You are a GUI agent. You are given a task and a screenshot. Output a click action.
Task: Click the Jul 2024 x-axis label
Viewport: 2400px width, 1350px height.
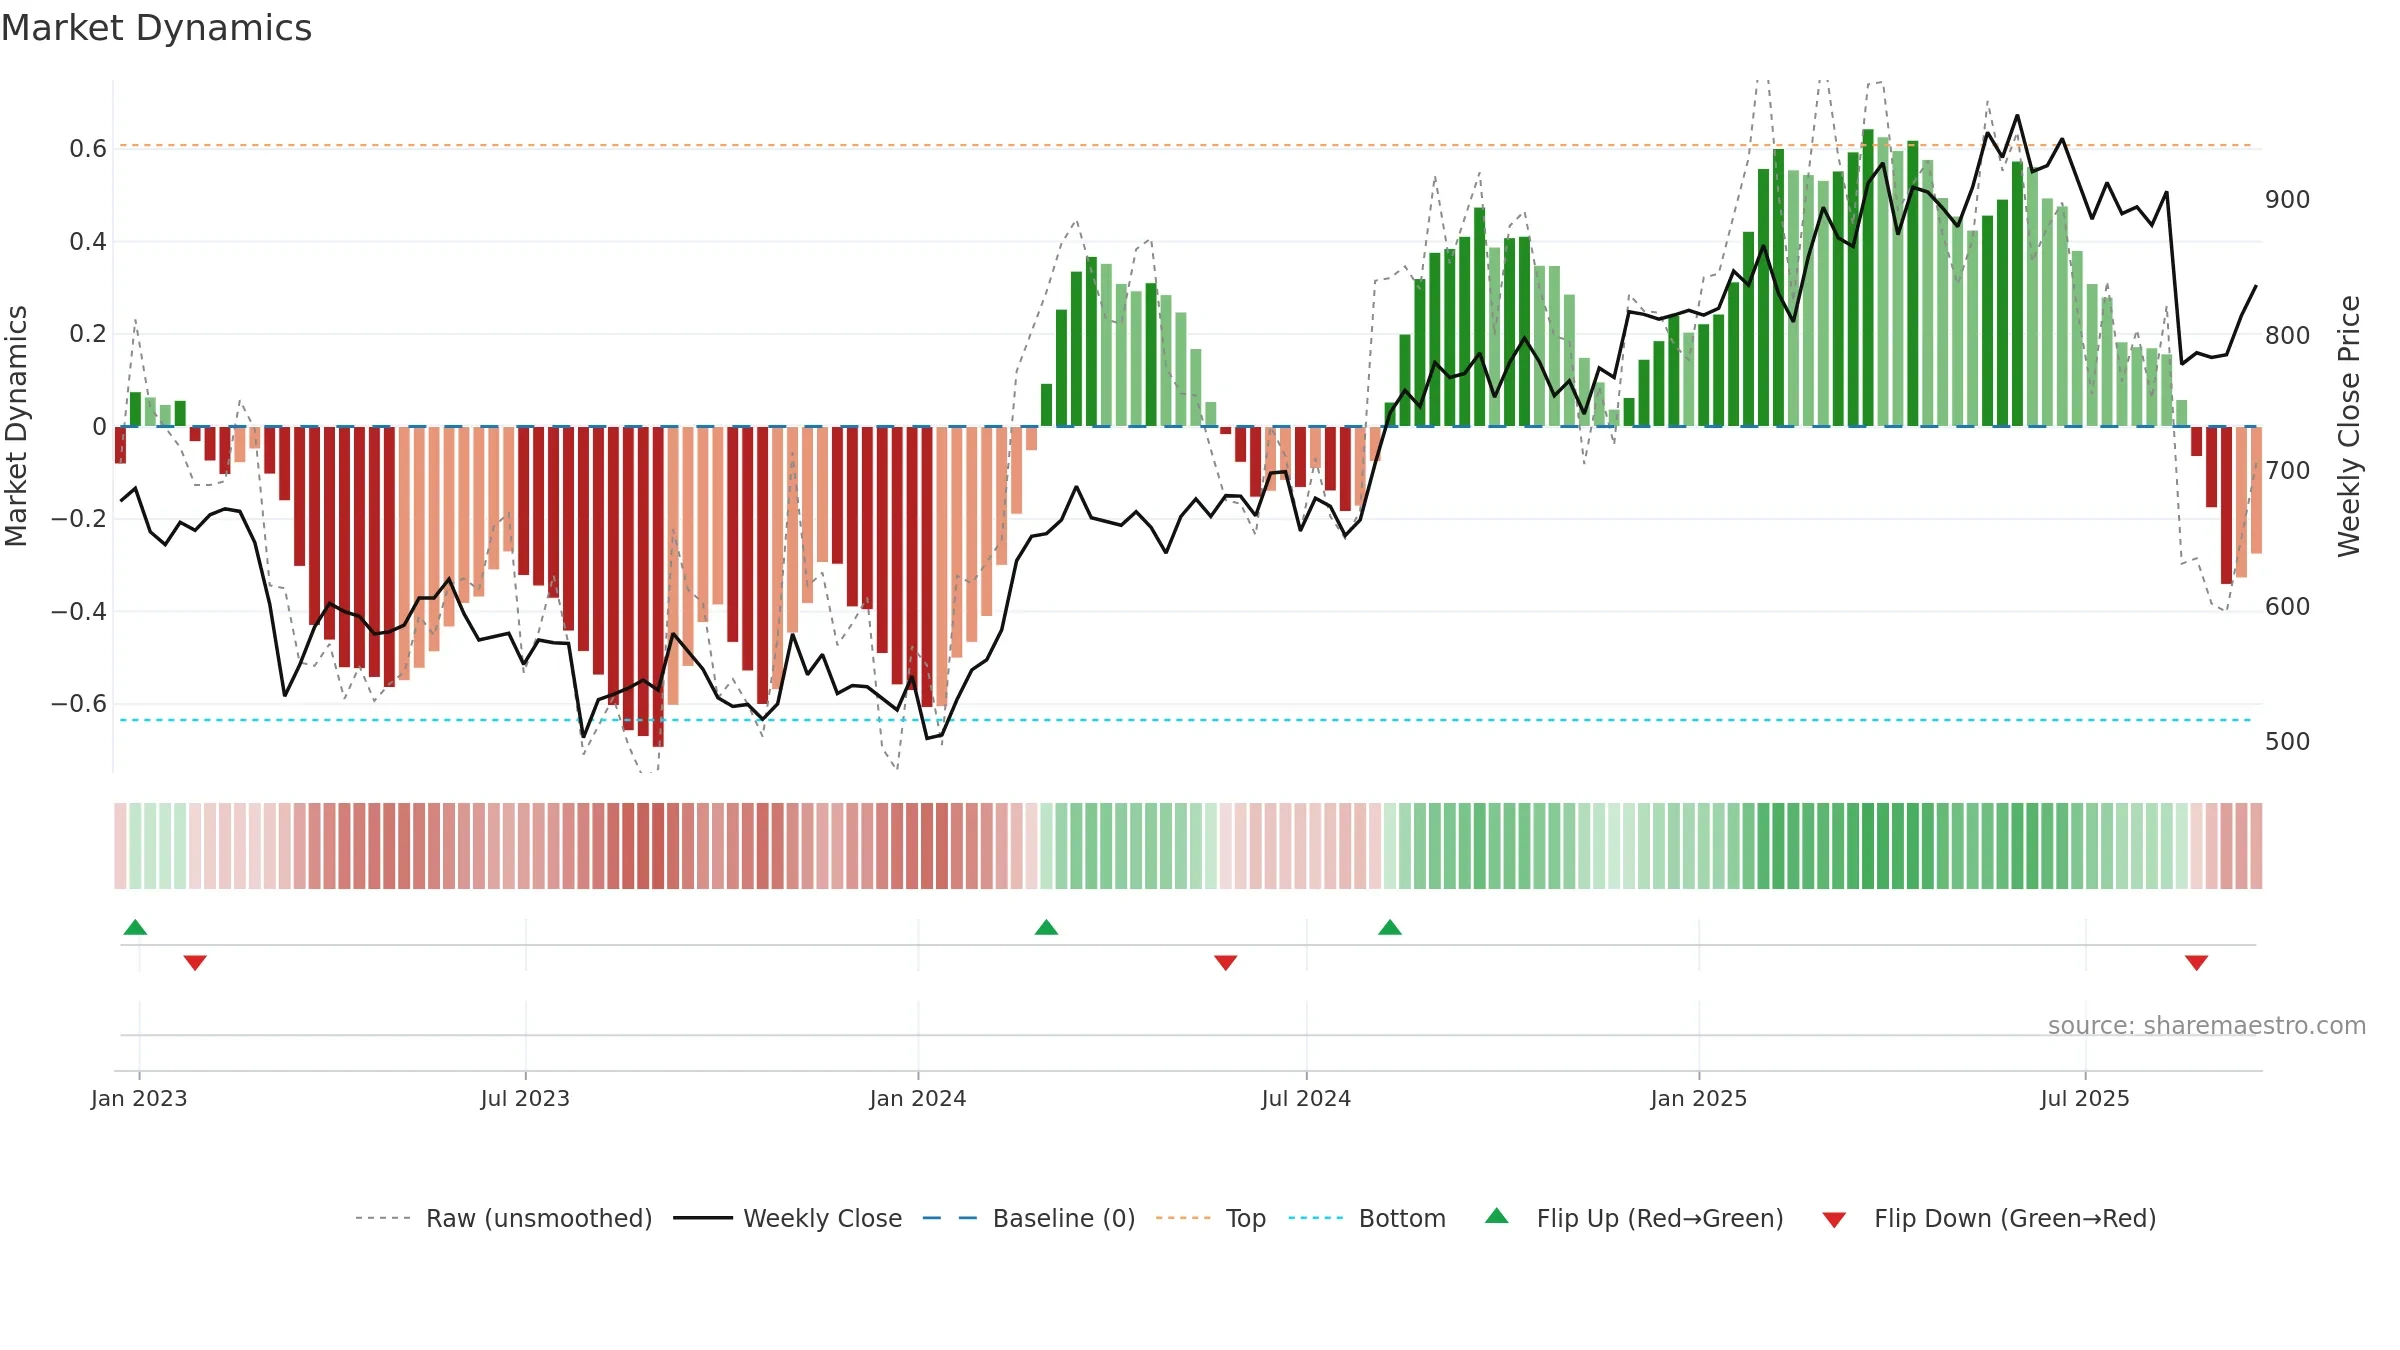[x=1306, y=1099]
